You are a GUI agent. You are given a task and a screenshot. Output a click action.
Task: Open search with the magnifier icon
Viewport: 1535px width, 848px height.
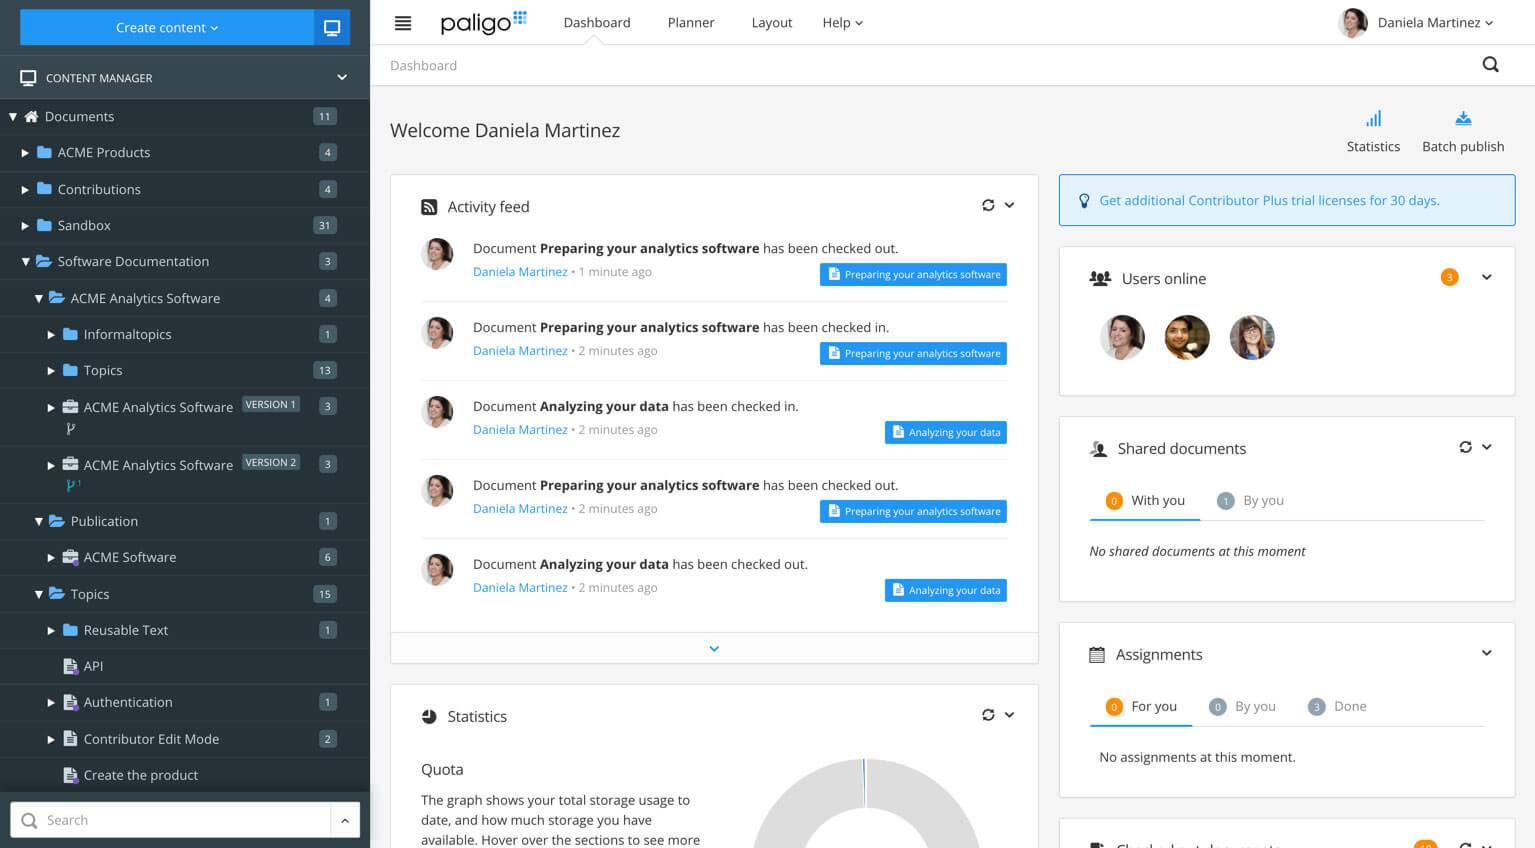pos(1490,64)
